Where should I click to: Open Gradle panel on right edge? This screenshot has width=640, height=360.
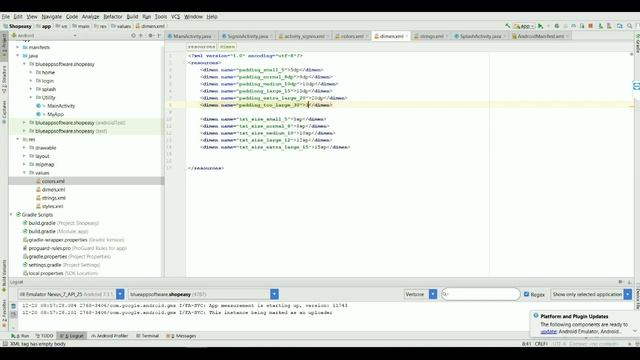coord(637,43)
